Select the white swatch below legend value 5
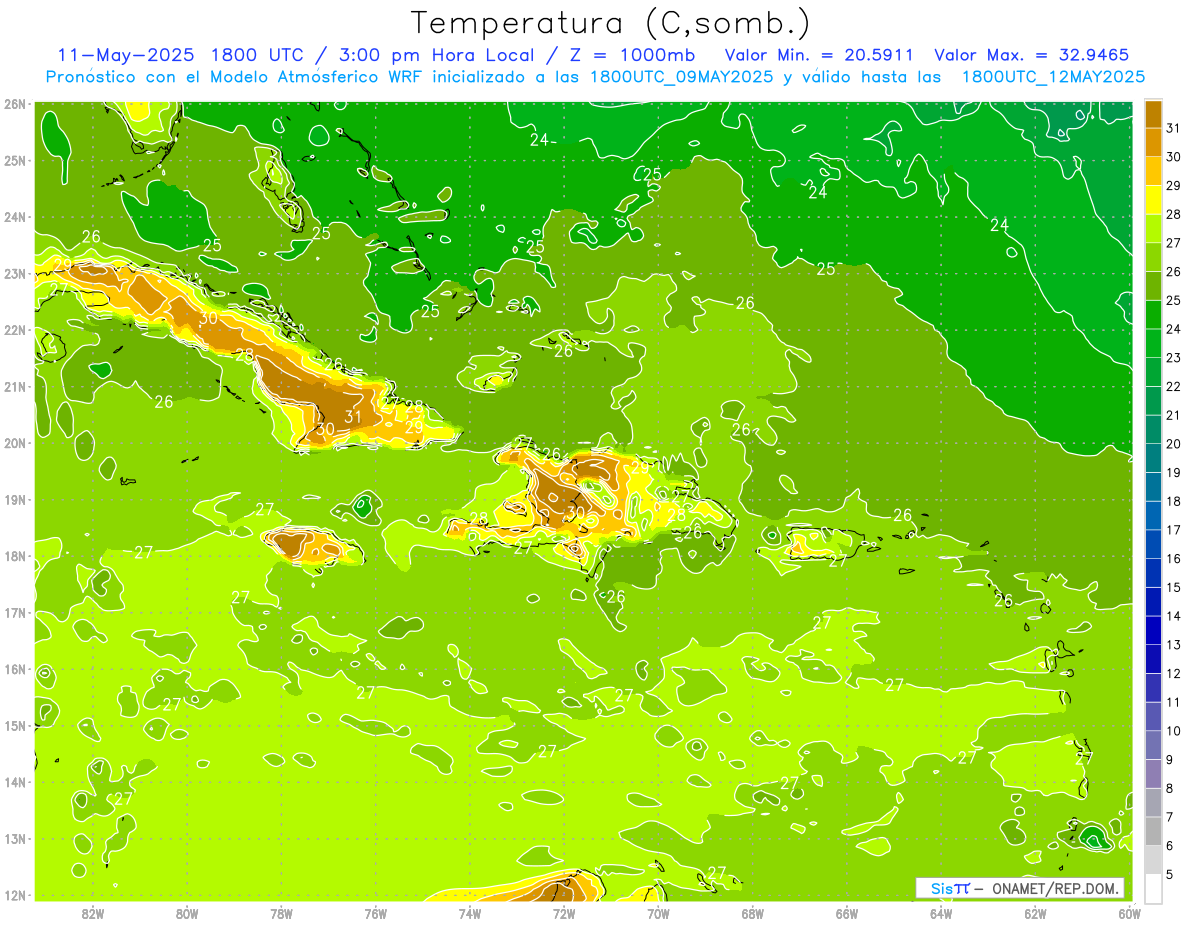This screenshot has height=927, width=1200. (1153, 888)
